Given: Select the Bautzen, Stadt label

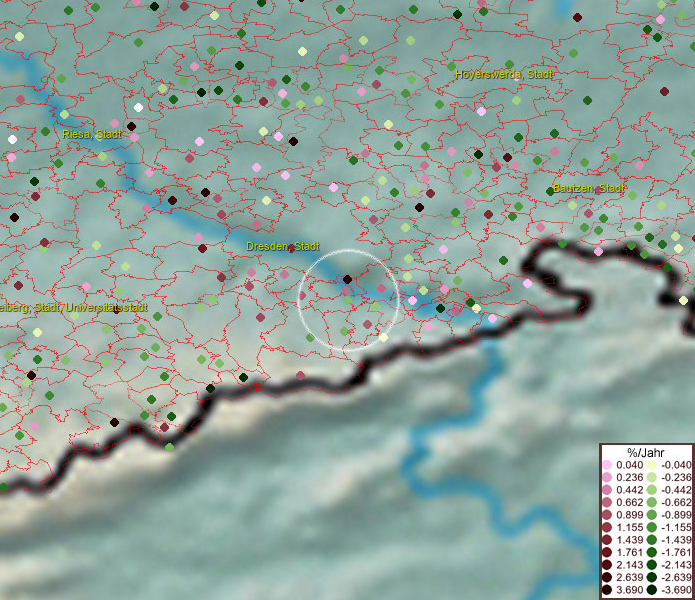Looking at the screenshot, I should (x=589, y=188).
